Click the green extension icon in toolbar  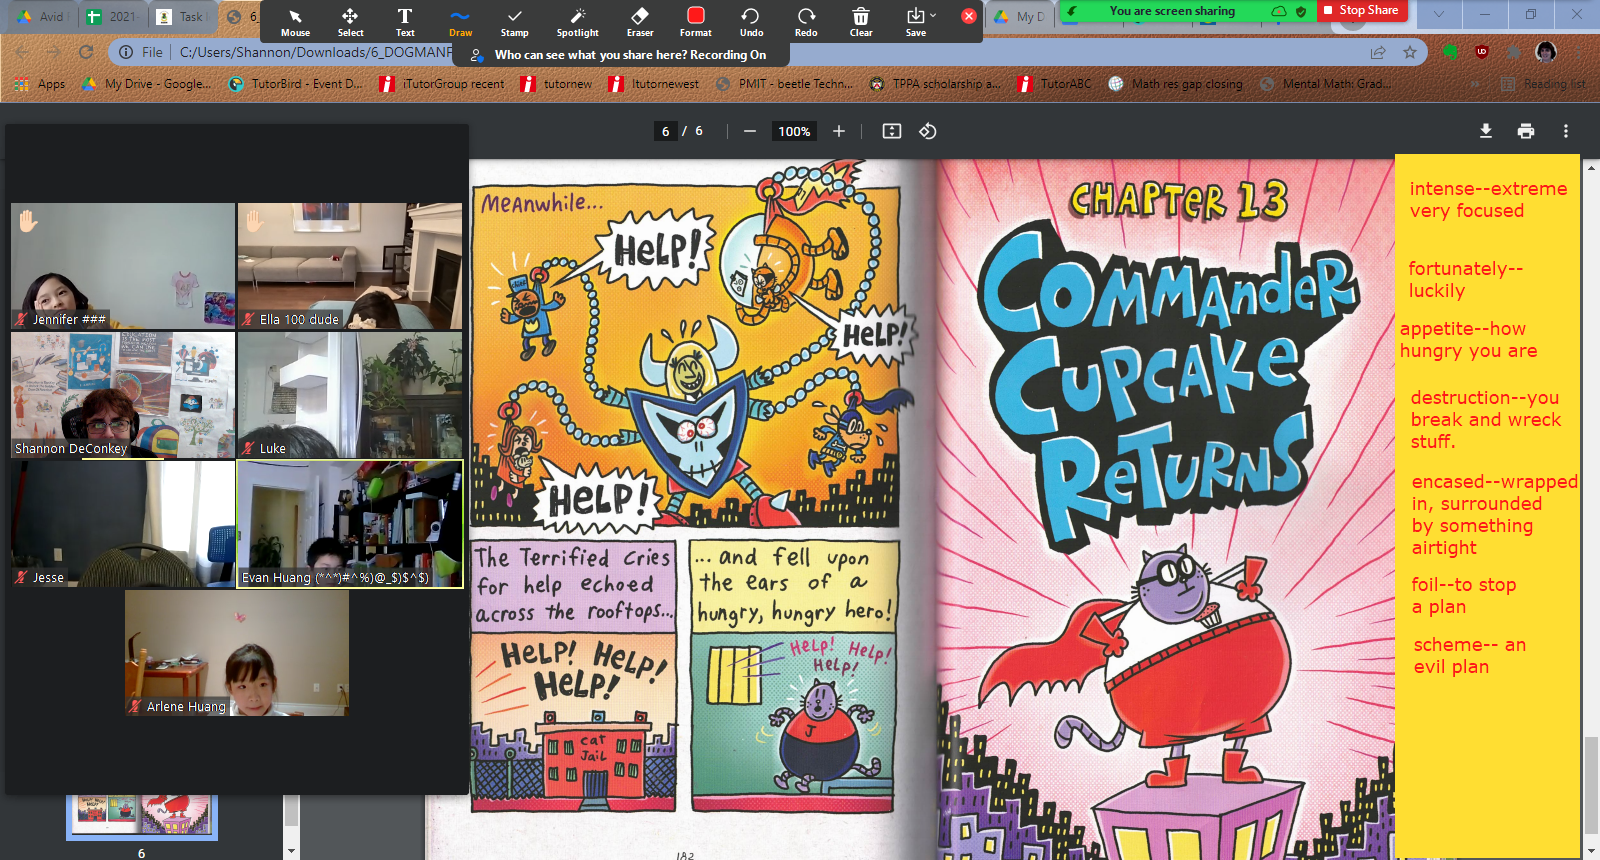[1450, 52]
